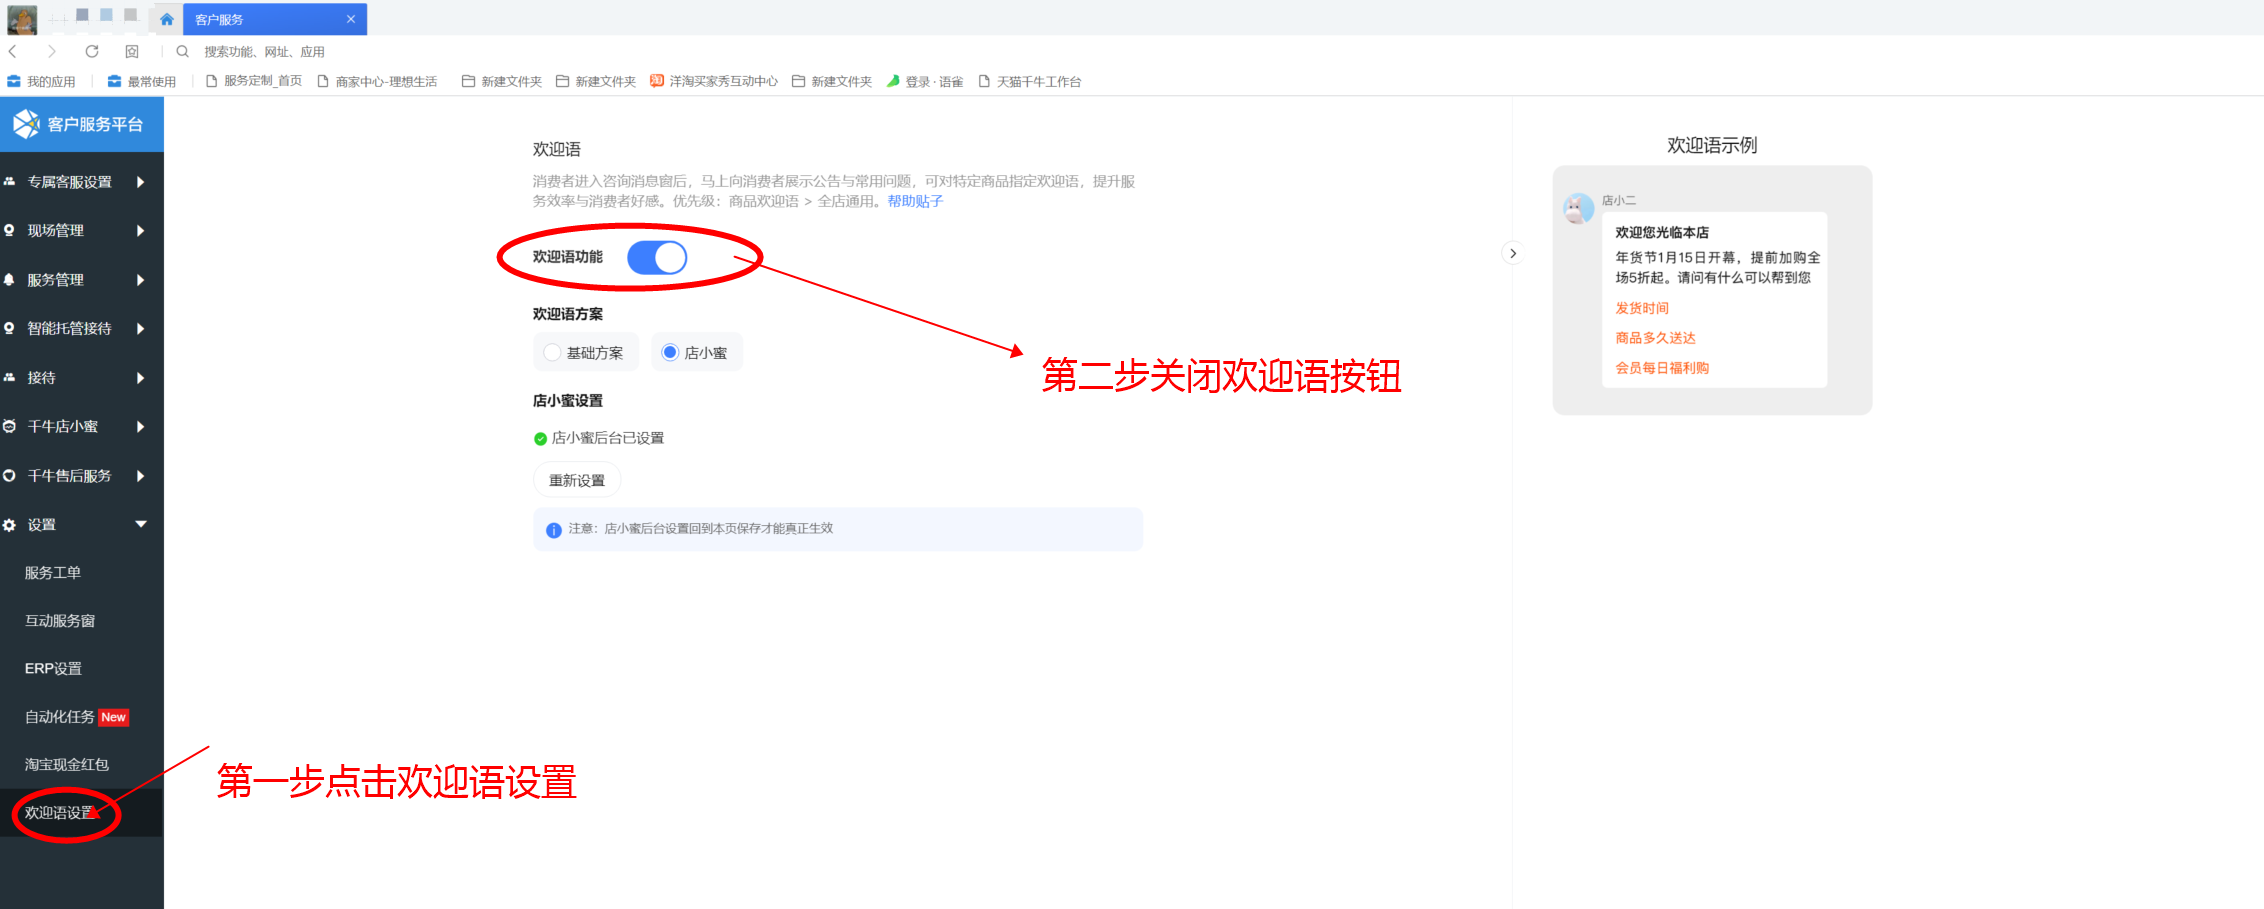Click the 搜索功能、网址、应用 search field
Image resolution: width=2264 pixels, height=909 pixels.
point(264,51)
